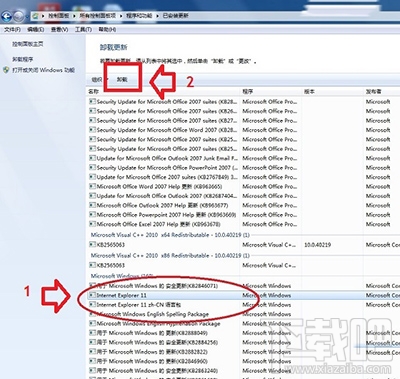Click the Forward navigation arrow button
Screen dimensions: 400x379
coord(19,16)
